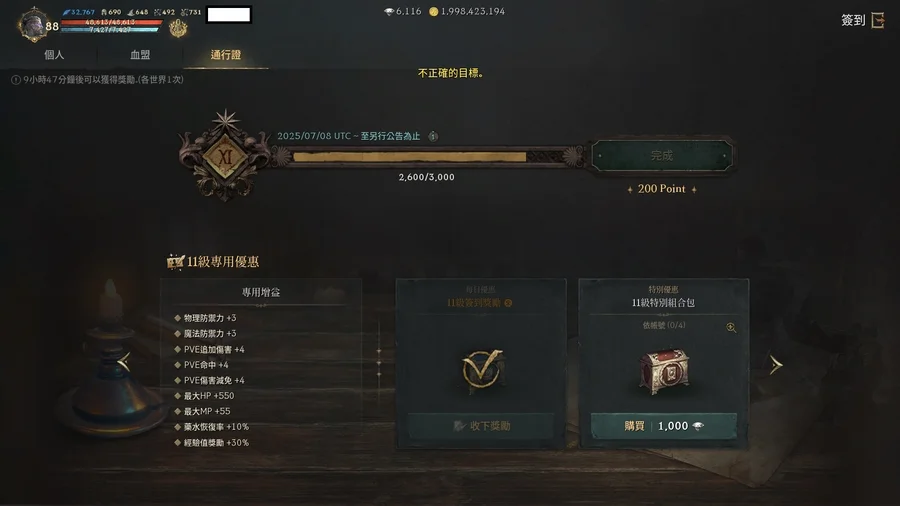Go to the previous level with left arrow
The width and height of the screenshot is (900, 506).
click(123, 362)
